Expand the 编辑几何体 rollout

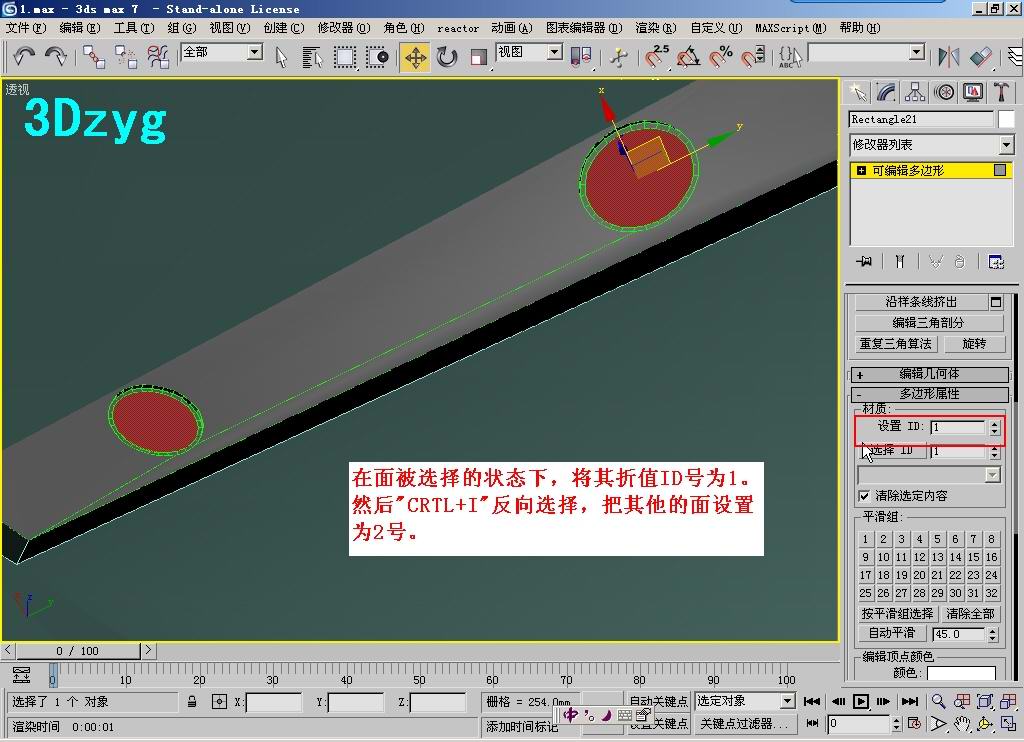(930, 374)
